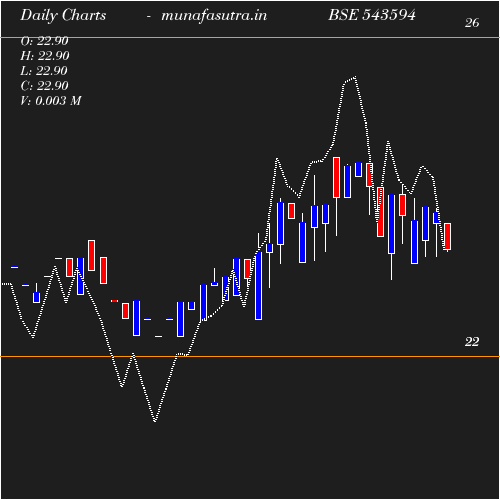
Task: Click the low price 'L: 22.90' value
Action: coord(44,71)
